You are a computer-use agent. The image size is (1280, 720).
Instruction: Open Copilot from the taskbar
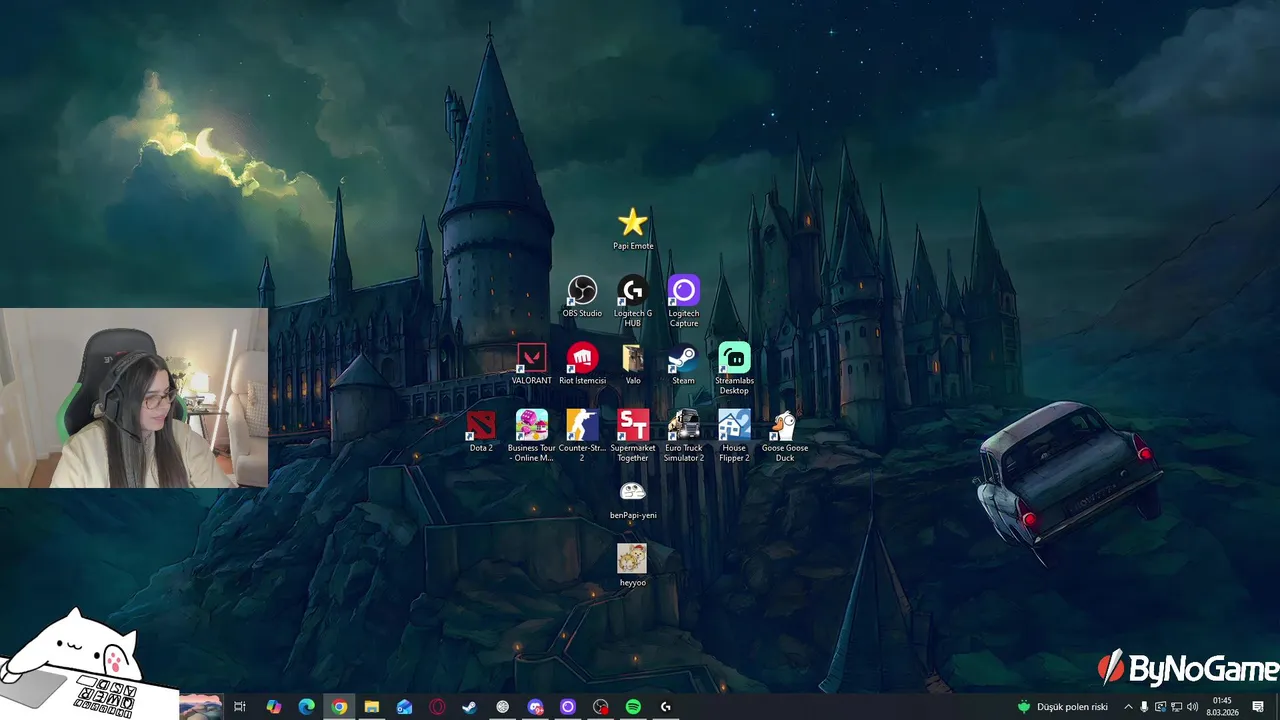(x=274, y=707)
